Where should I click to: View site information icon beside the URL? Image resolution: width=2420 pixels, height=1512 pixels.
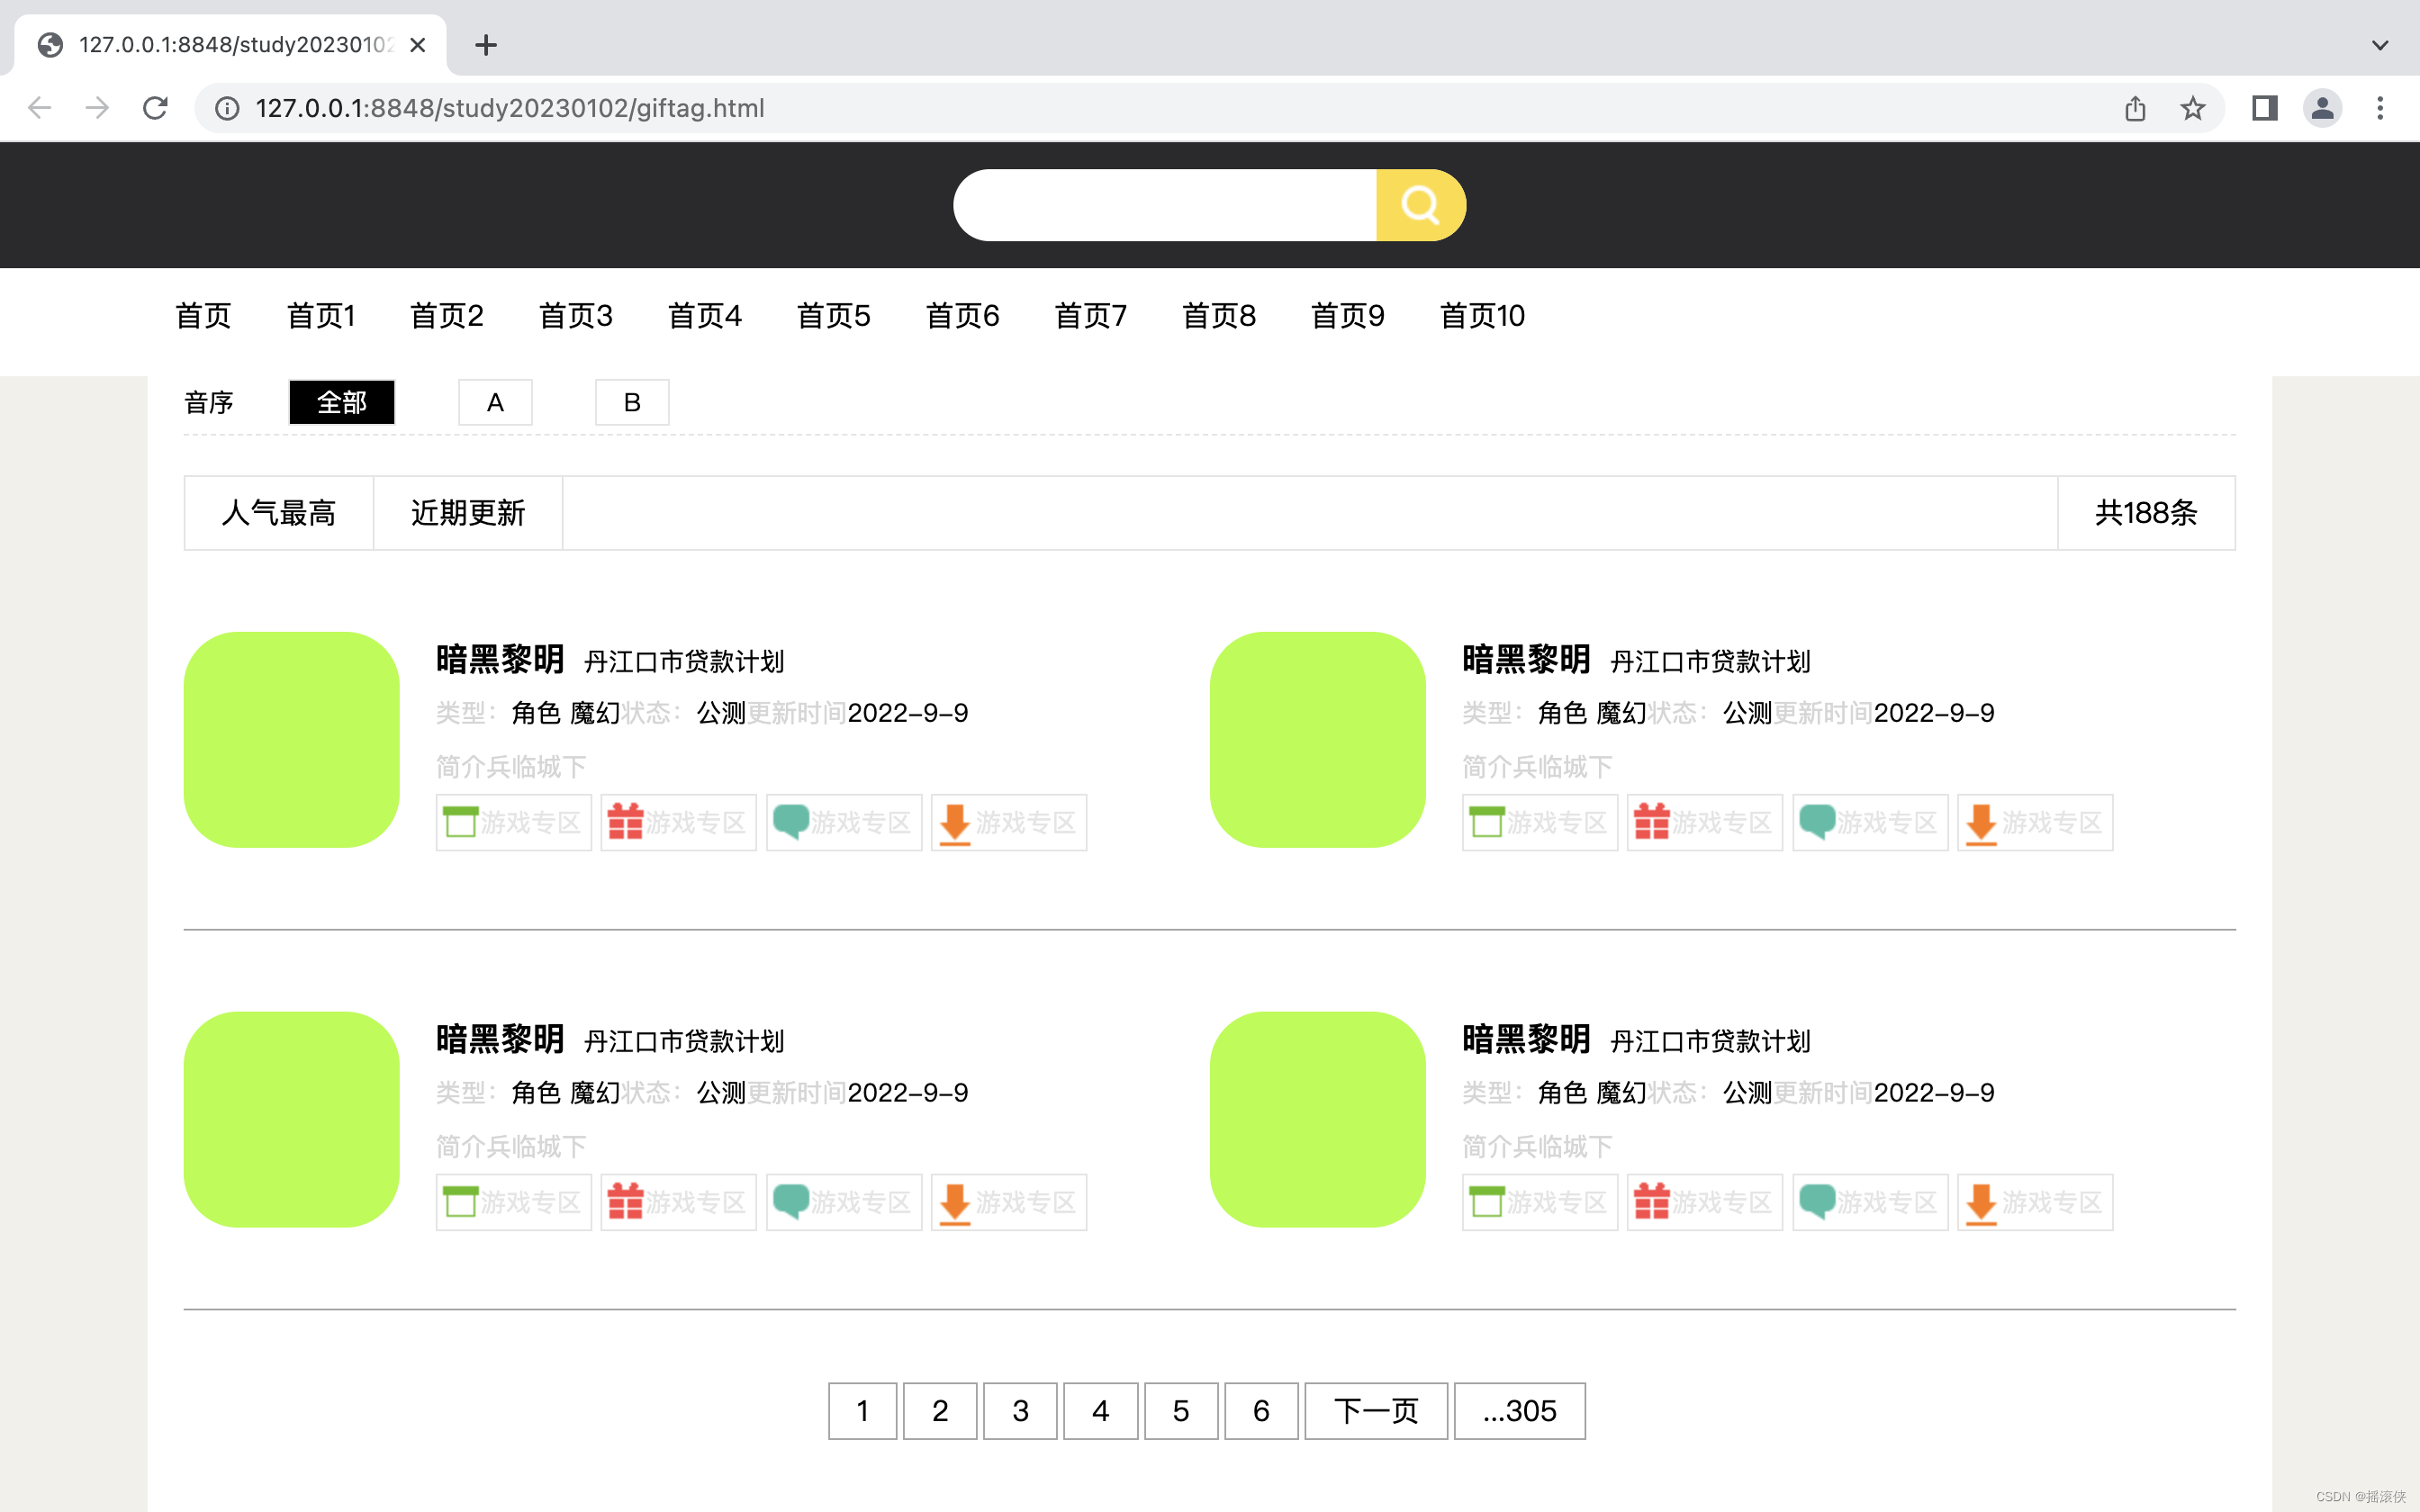(227, 108)
